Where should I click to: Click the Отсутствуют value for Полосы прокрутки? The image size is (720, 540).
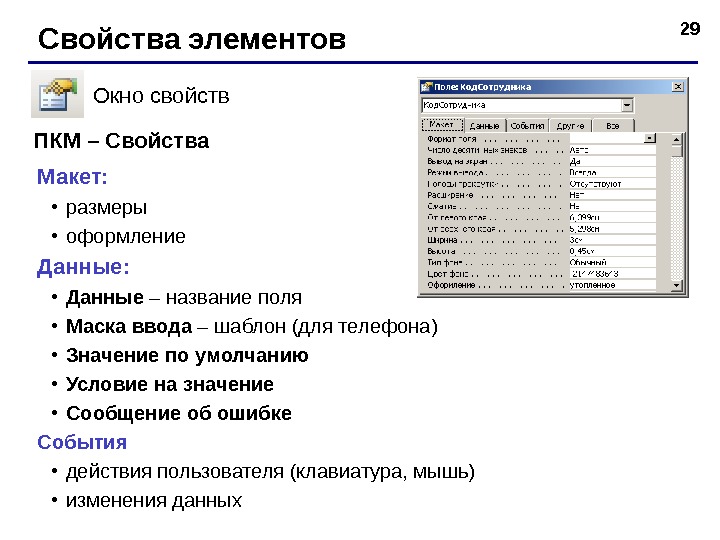(x=612, y=184)
